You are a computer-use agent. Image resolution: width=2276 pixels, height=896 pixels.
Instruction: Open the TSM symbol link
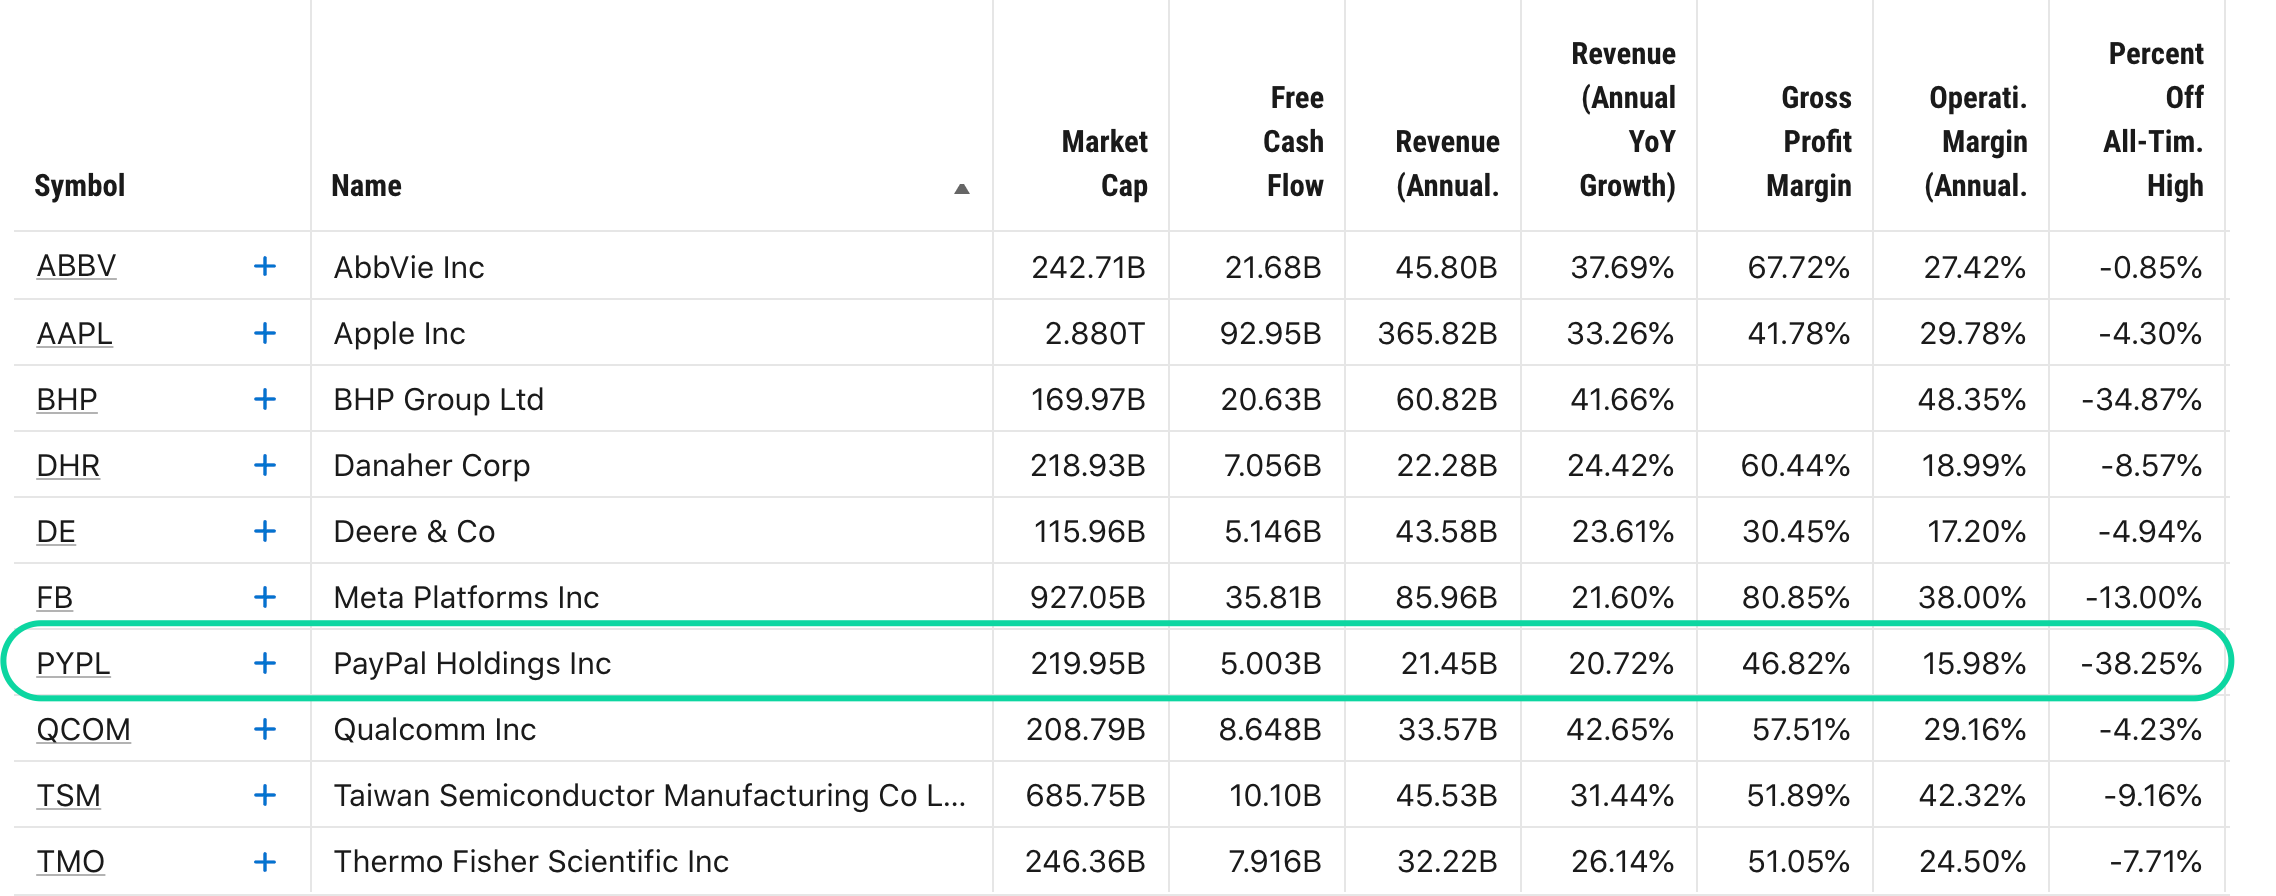(68, 794)
